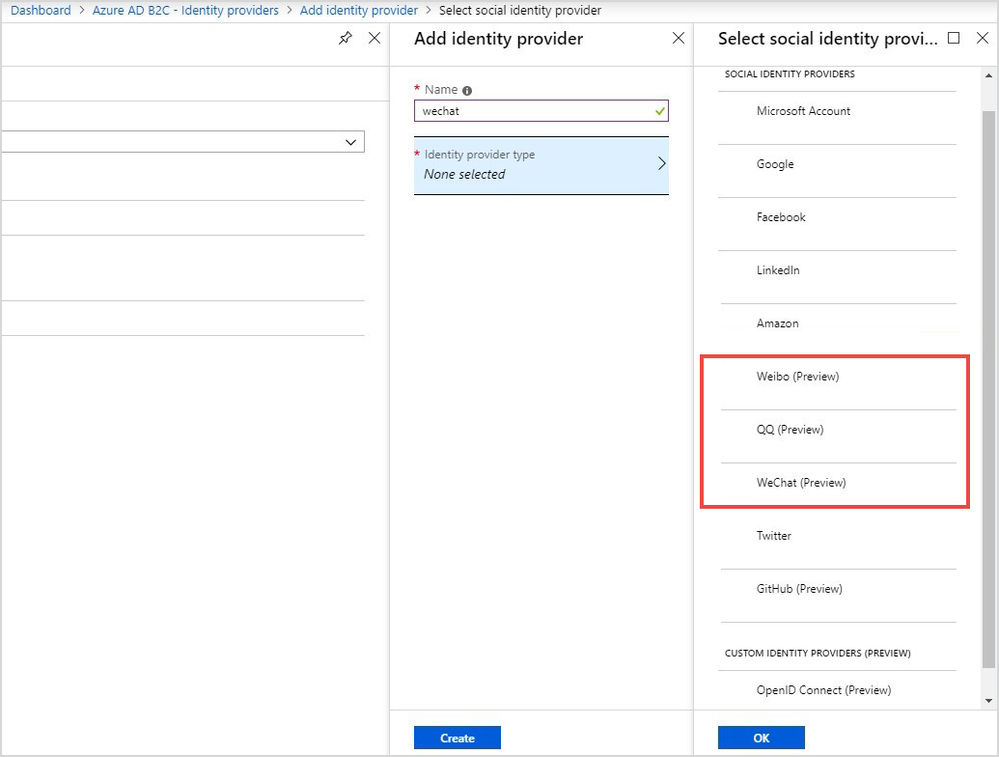This screenshot has height=757, width=999.
Task: Click the Name info icon
Action: click(x=467, y=90)
